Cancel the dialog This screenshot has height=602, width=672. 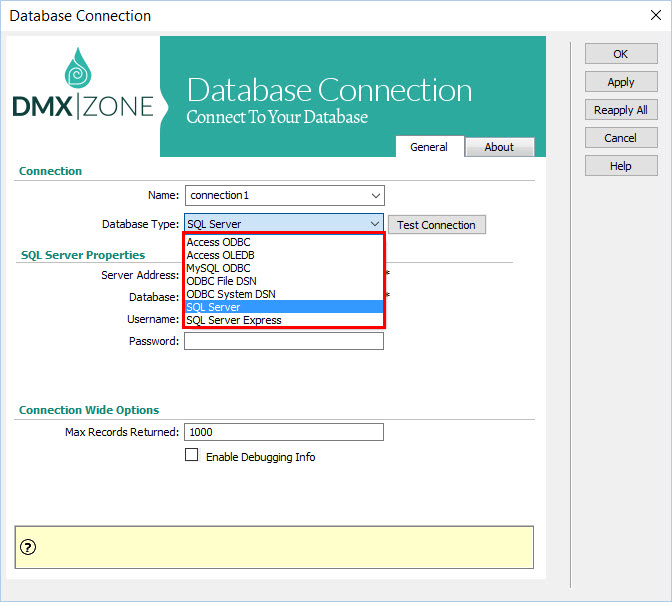[621, 138]
